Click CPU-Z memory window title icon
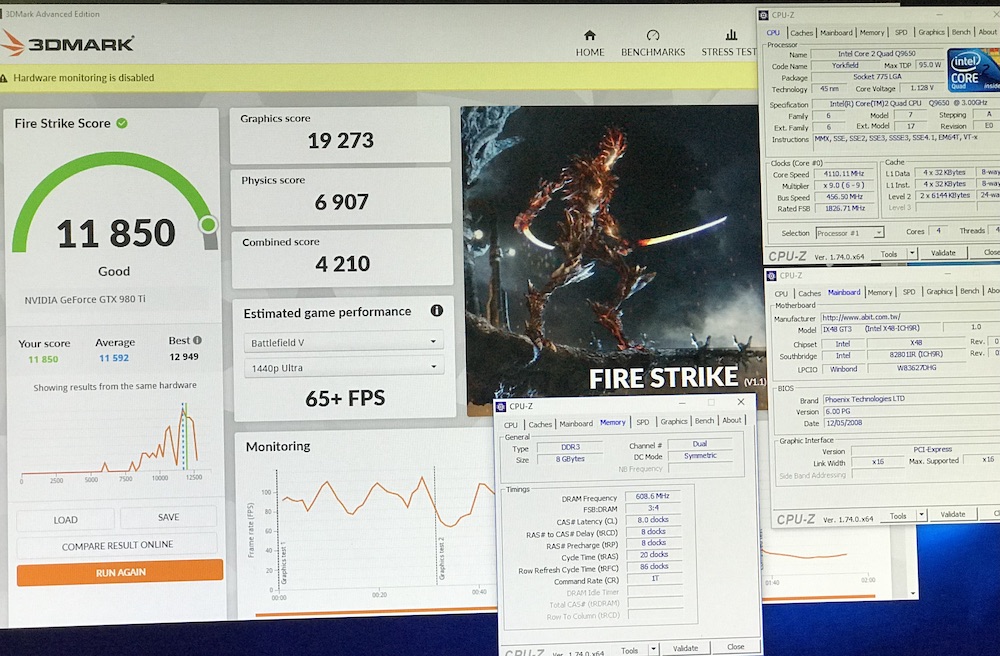 501,406
